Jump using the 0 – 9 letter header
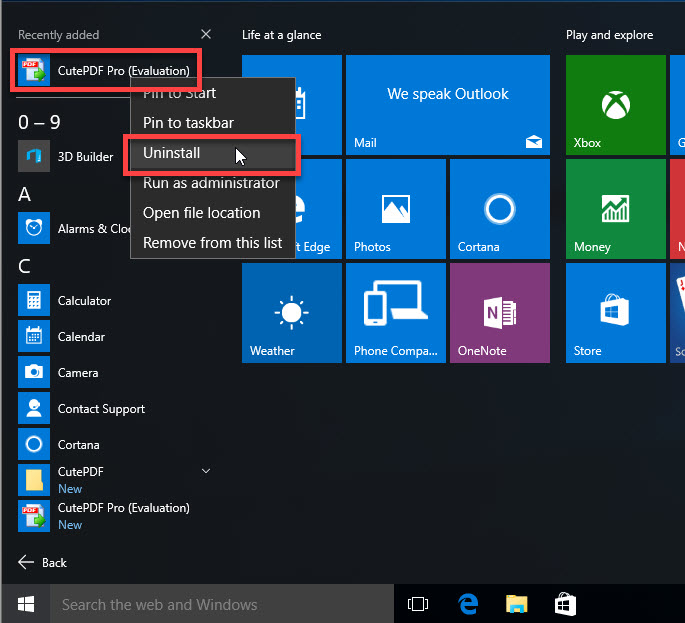This screenshot has height=623, width=685. point(39,122)
